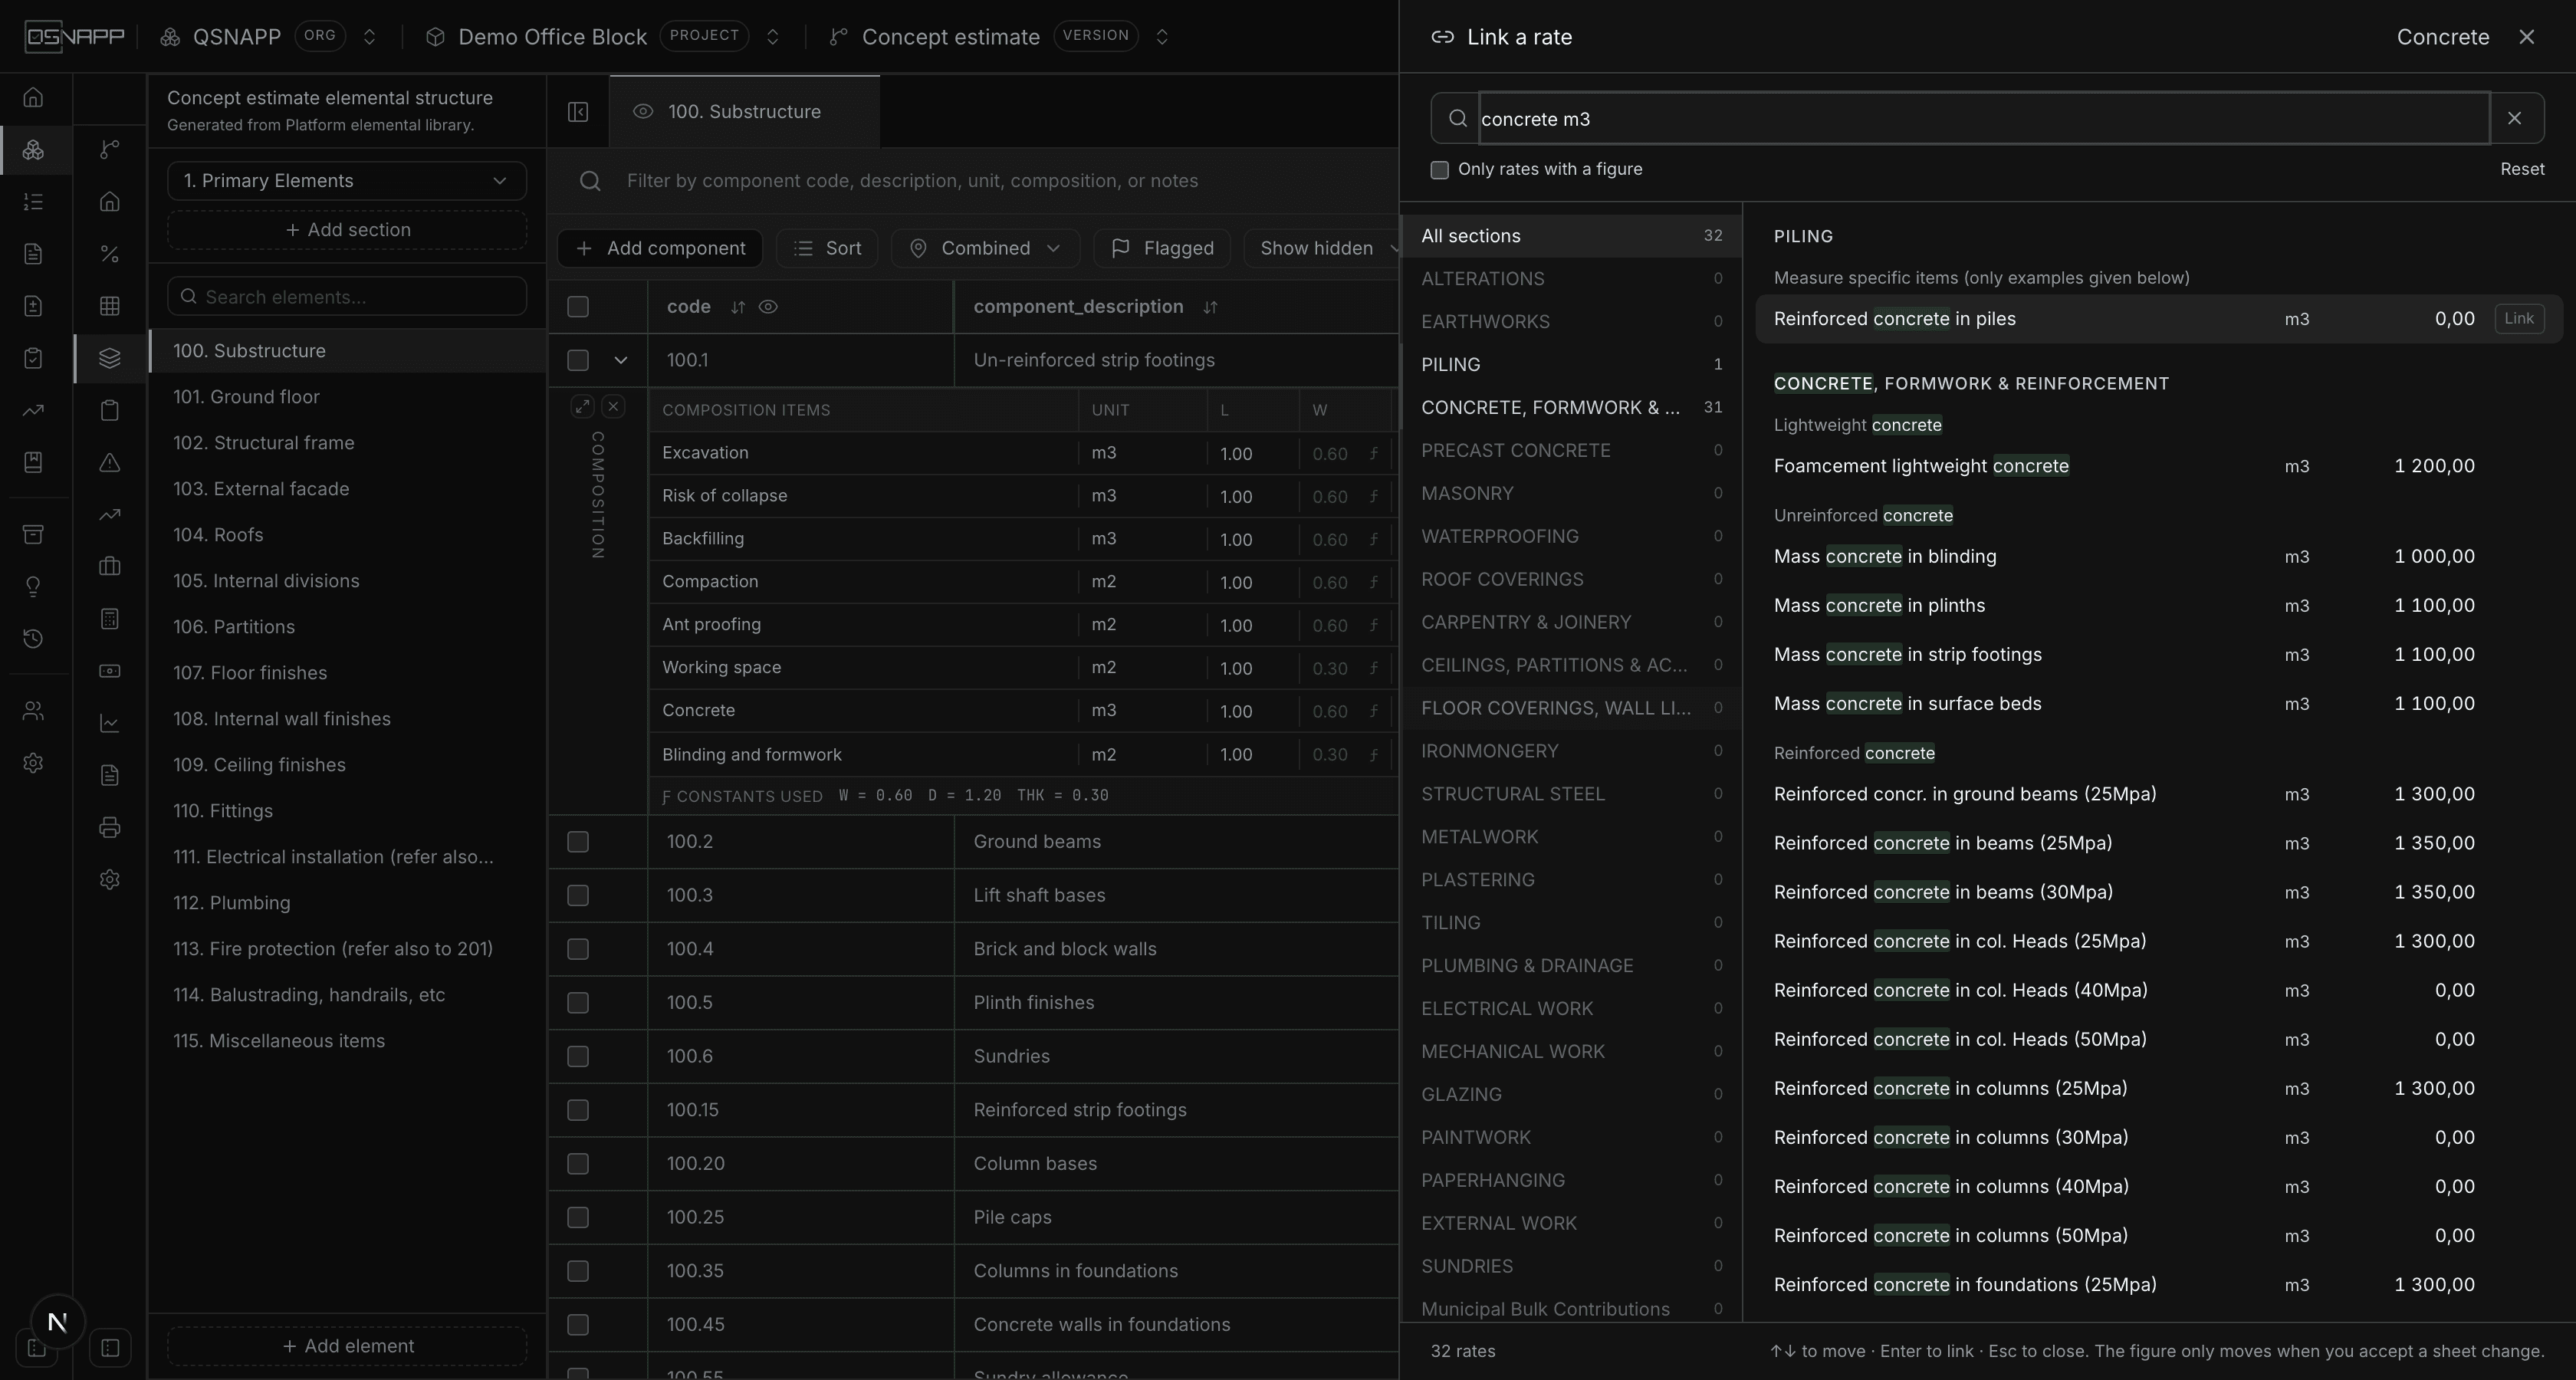Open the table grid icon in sidebar
The width and height of the screenshot is (2576, 1380).
[110, 306]
